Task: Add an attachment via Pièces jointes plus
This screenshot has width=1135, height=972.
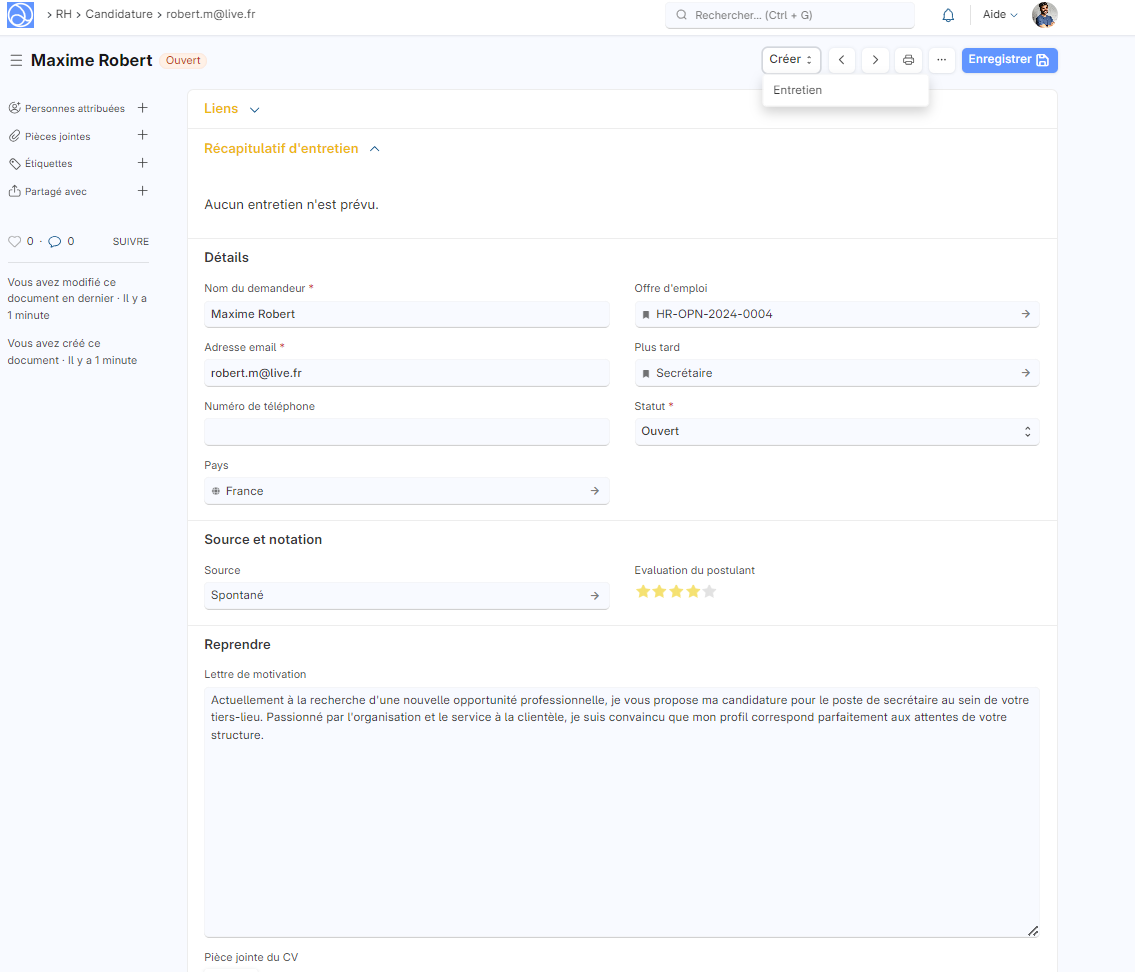Action: [x=142, y=135]
